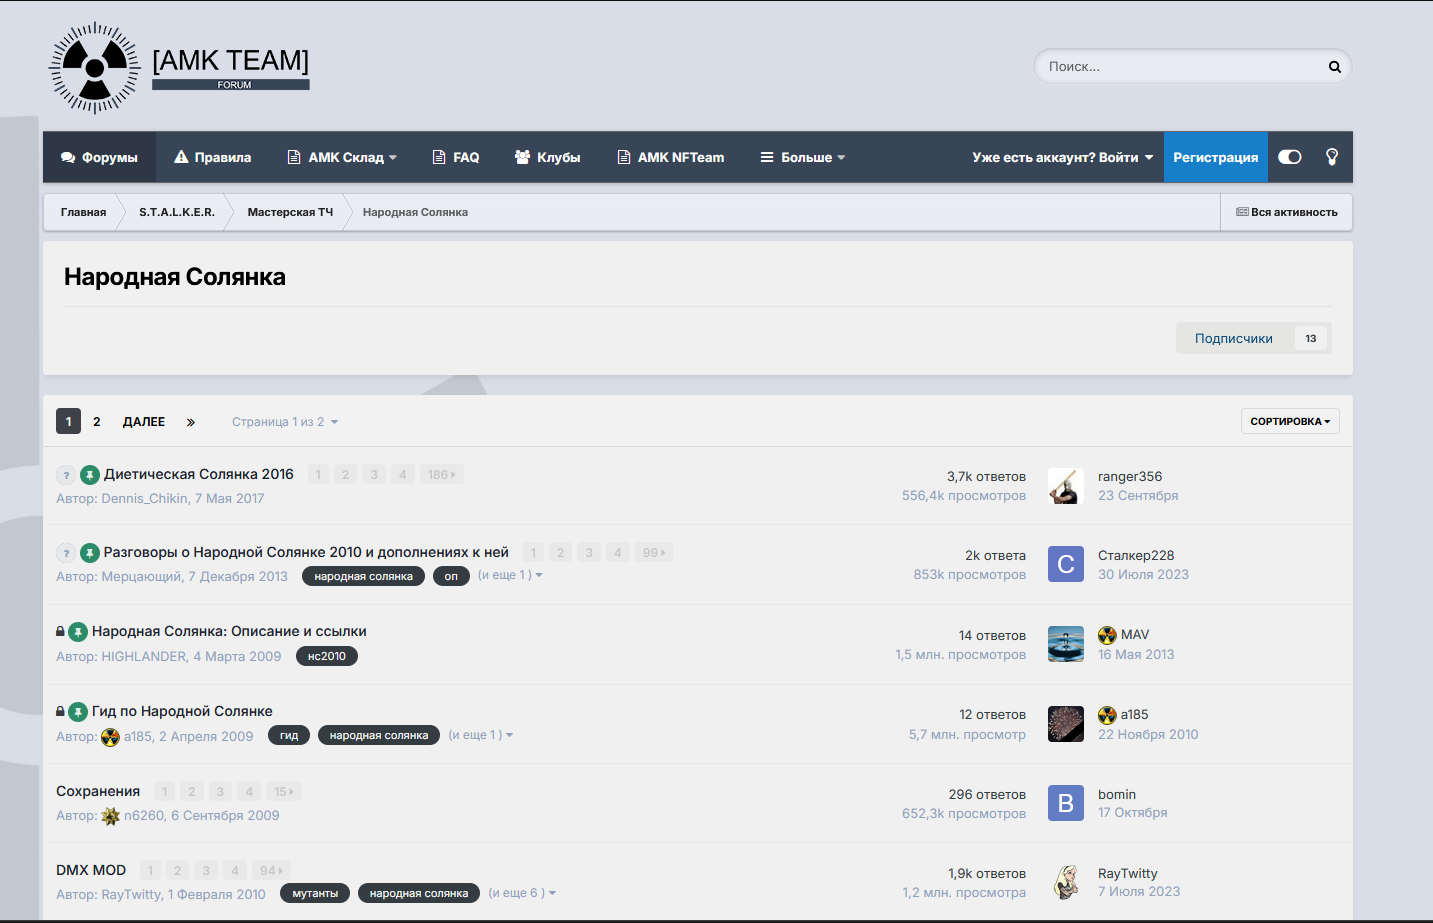Click pinned icon of Гид по Народной Солянке
The image size is (1433, 923).
tap(78, 712)
